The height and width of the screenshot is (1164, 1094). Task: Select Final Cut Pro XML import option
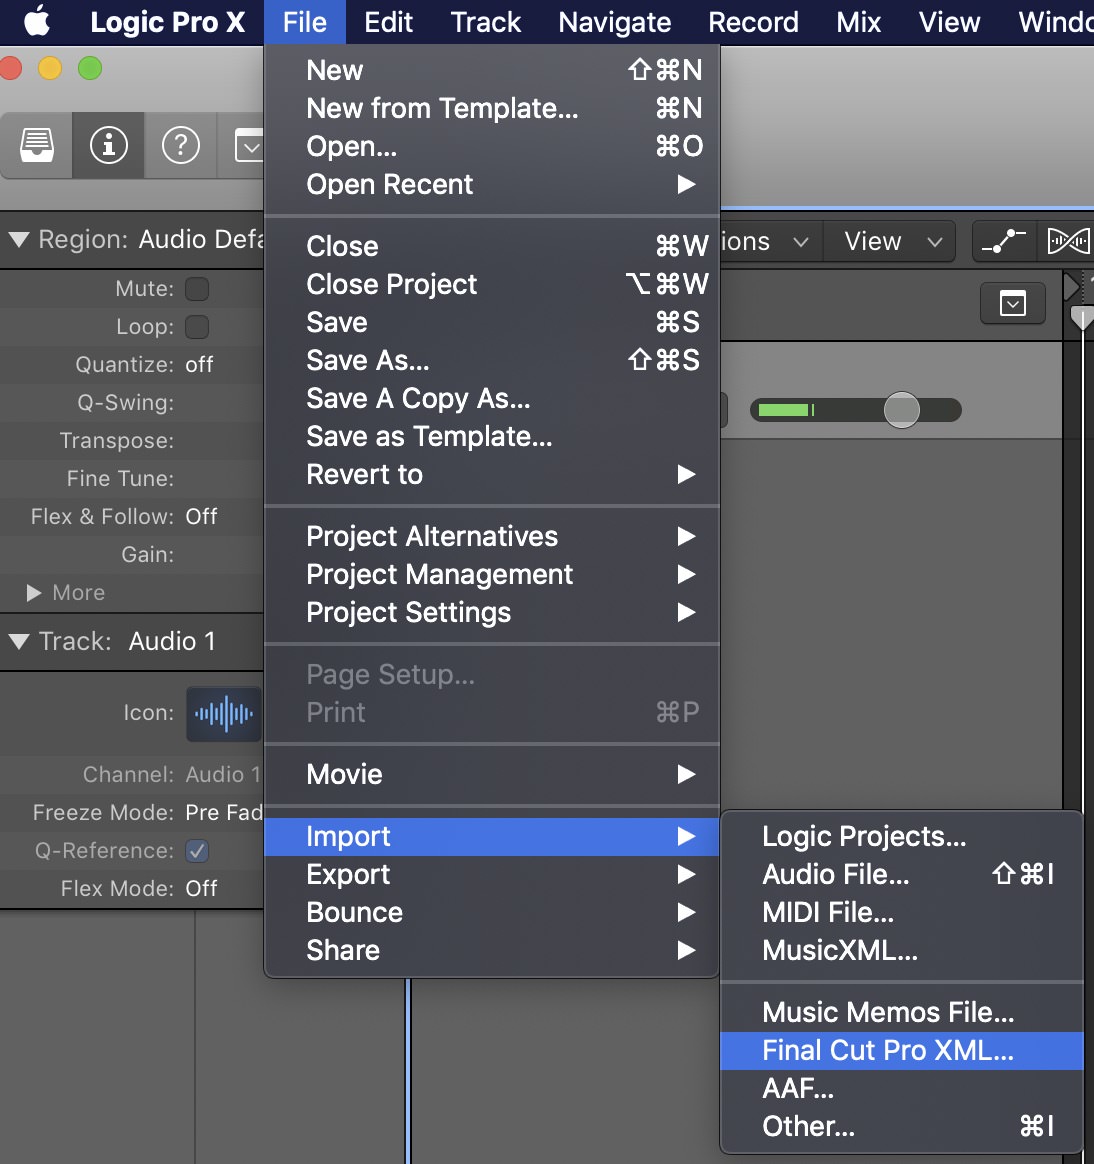[x=887, y=1050]
